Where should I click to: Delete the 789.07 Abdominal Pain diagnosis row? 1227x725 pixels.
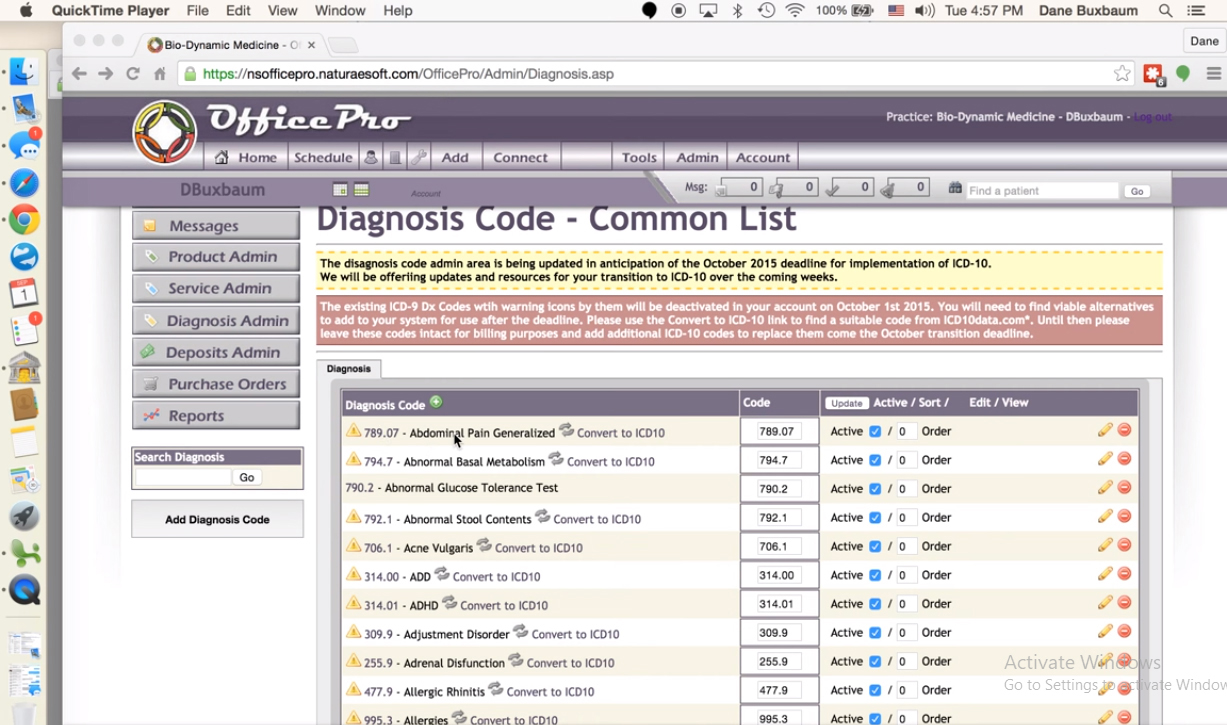coord(1124,430)
